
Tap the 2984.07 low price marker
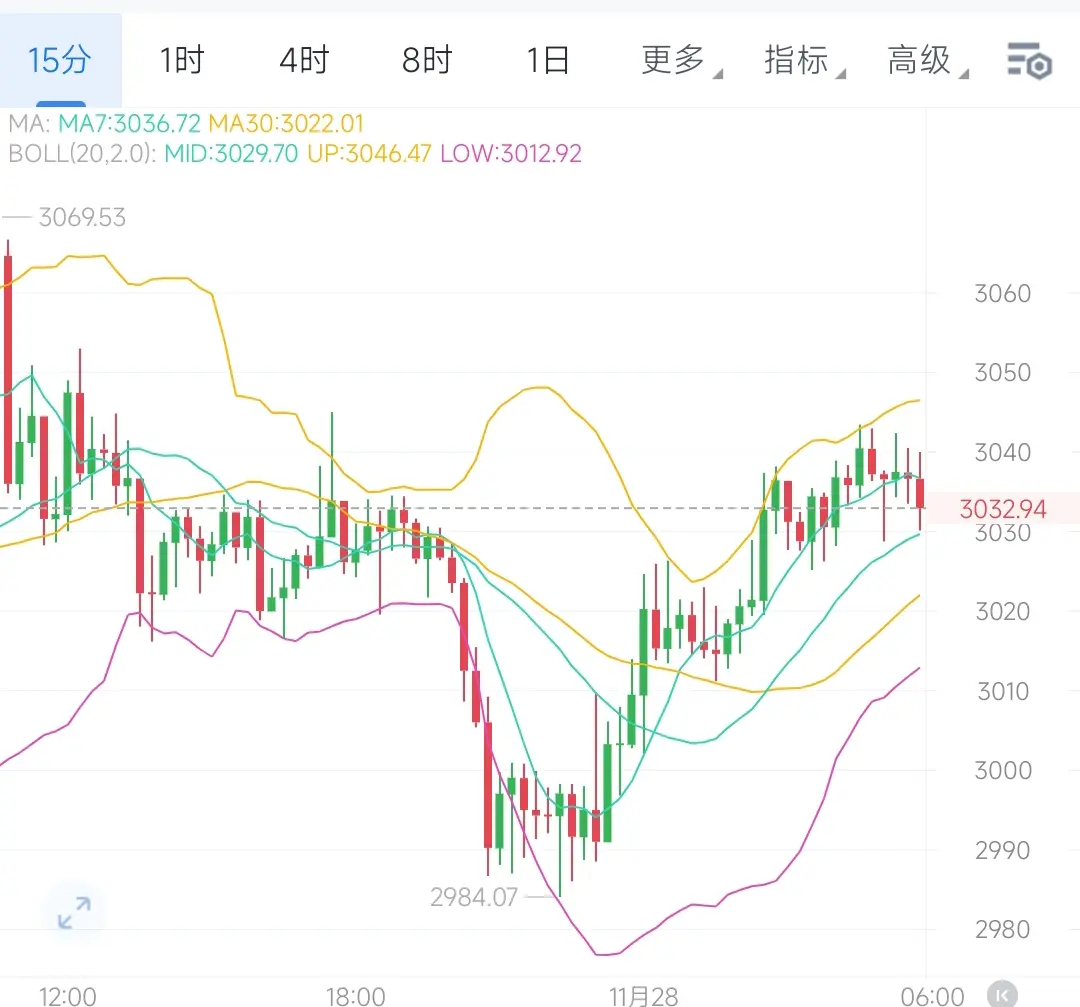[x=474, y=897]
